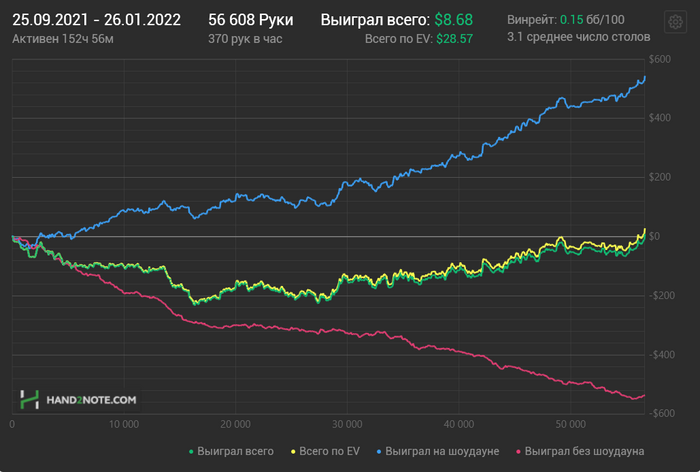Click the '370 рук в час' text
This screenshot has width=700, height=472.
click(x=245, y=39)
